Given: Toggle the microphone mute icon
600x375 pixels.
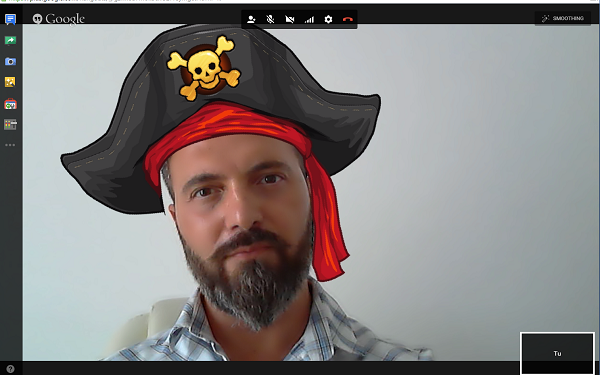Looking at the screenshot, I should coord(270,19).
